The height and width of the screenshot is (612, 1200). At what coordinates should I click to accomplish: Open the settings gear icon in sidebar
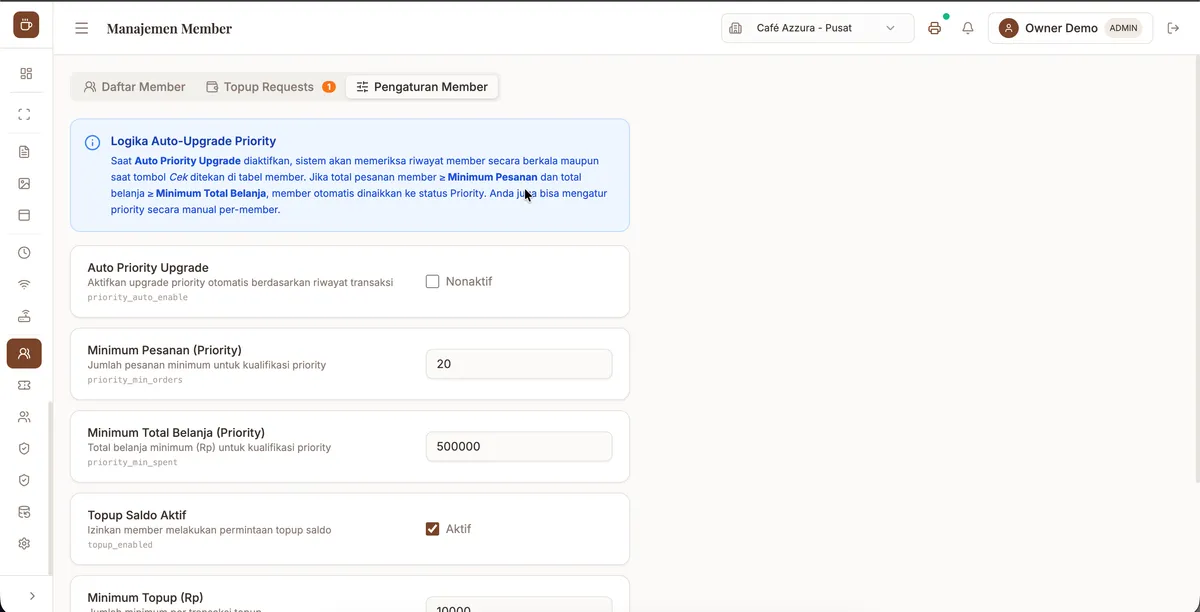(25, 543)
